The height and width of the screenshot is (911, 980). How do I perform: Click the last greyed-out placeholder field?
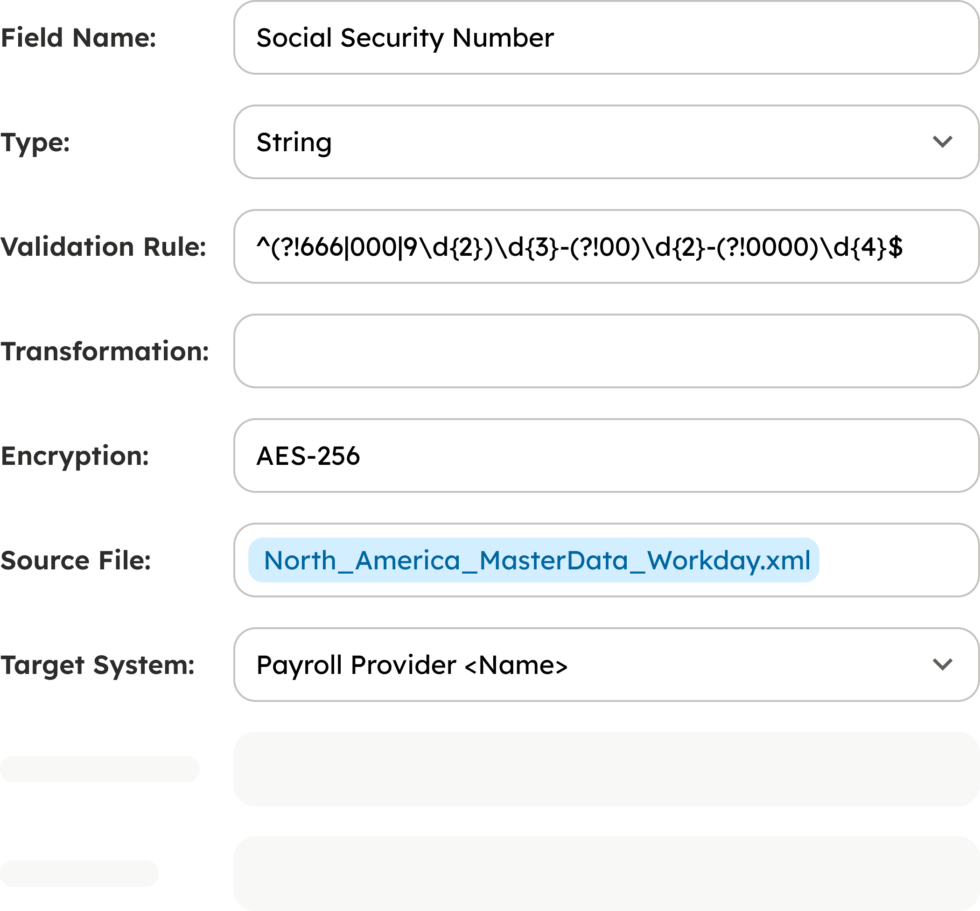pos(605,873)
